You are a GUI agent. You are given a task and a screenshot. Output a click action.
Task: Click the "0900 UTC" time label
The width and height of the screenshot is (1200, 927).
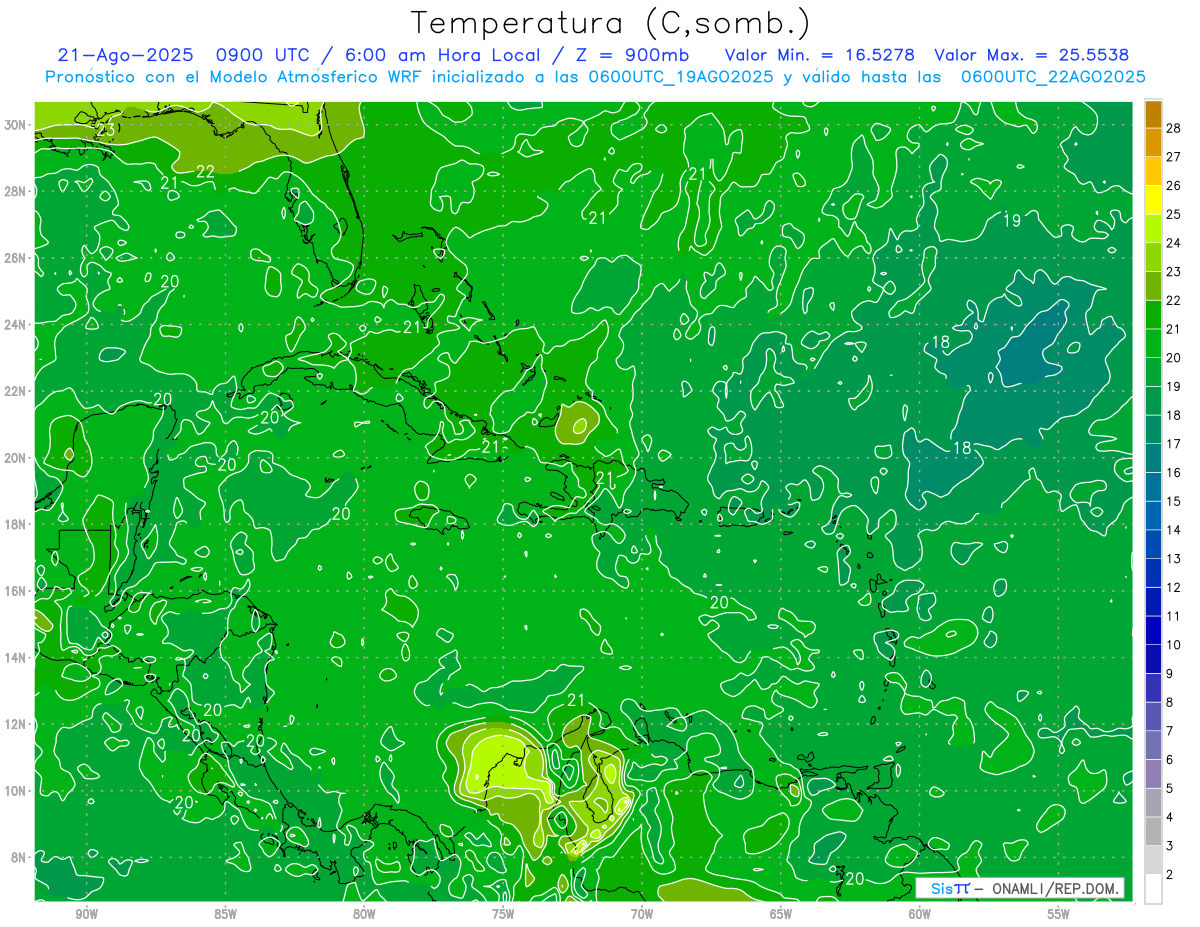tap(263, 55)
